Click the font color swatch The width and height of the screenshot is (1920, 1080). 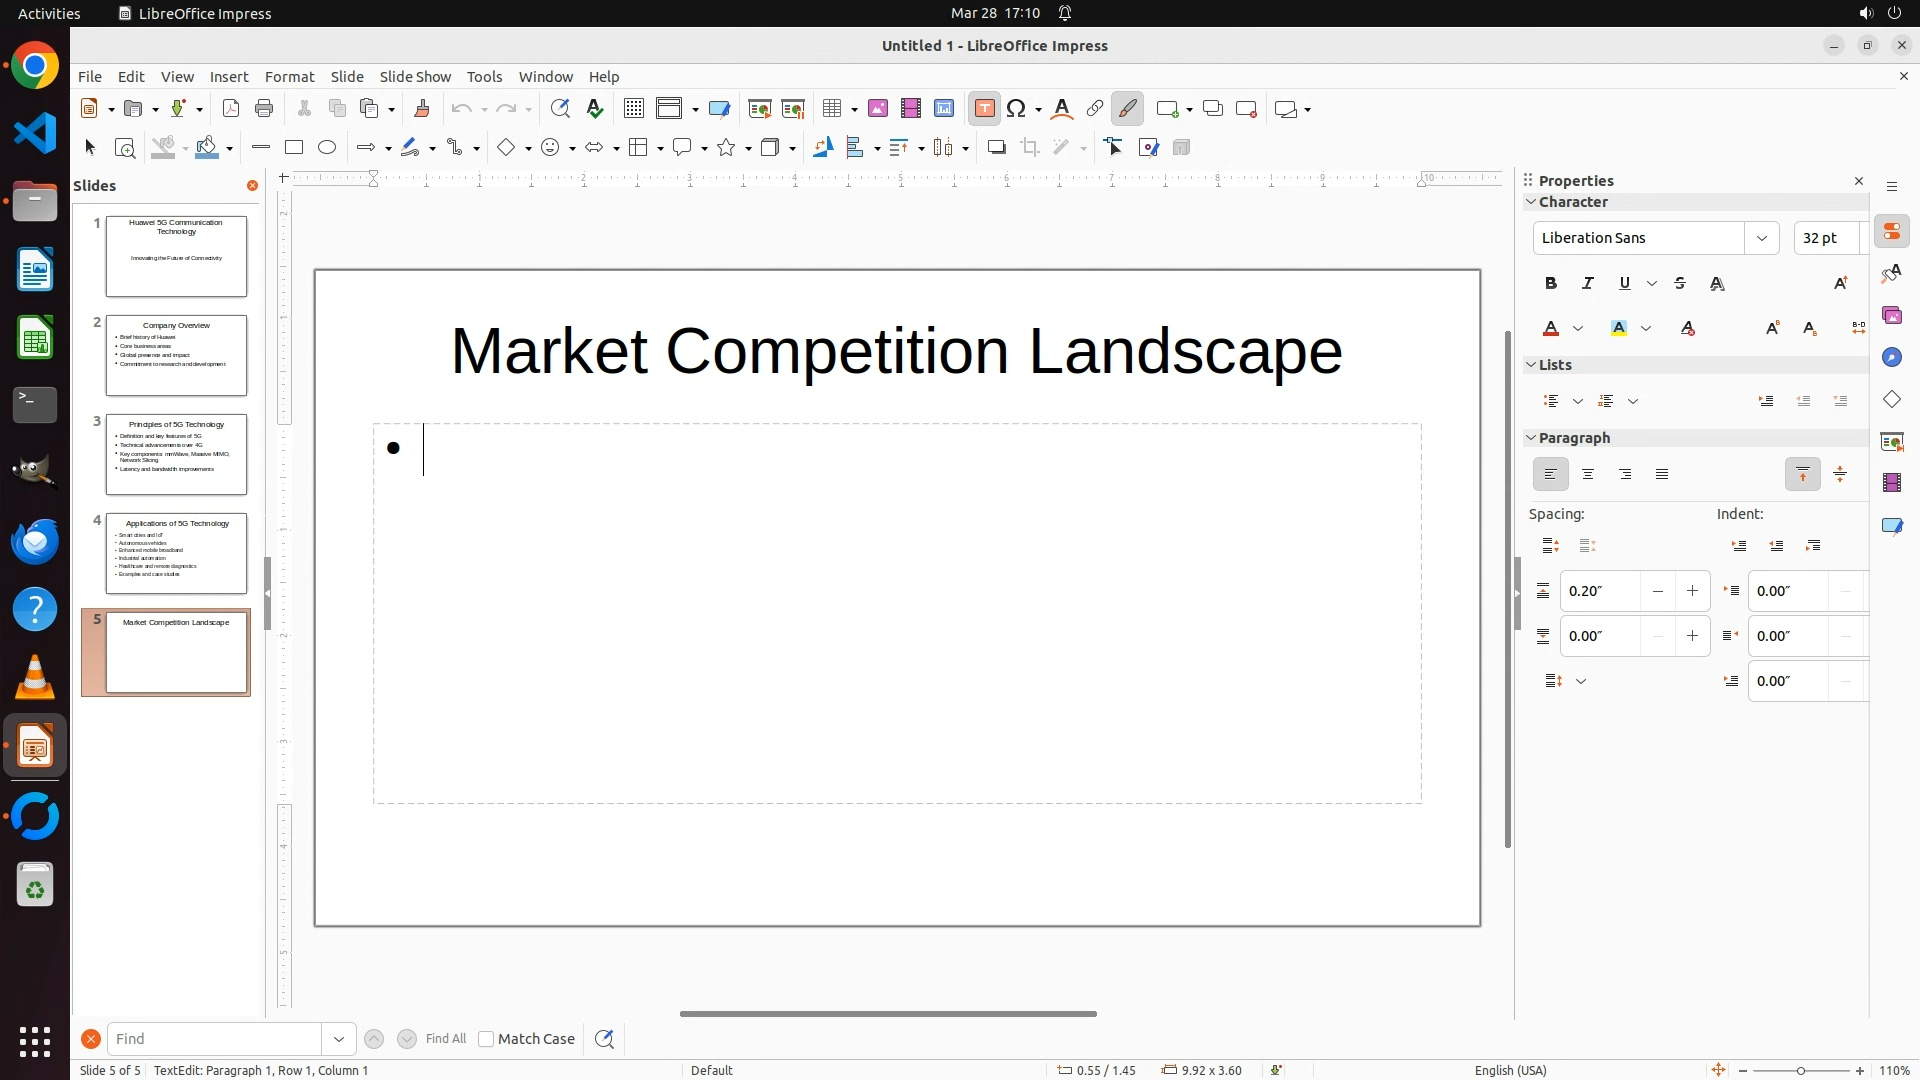click(x=1551, y=329)
